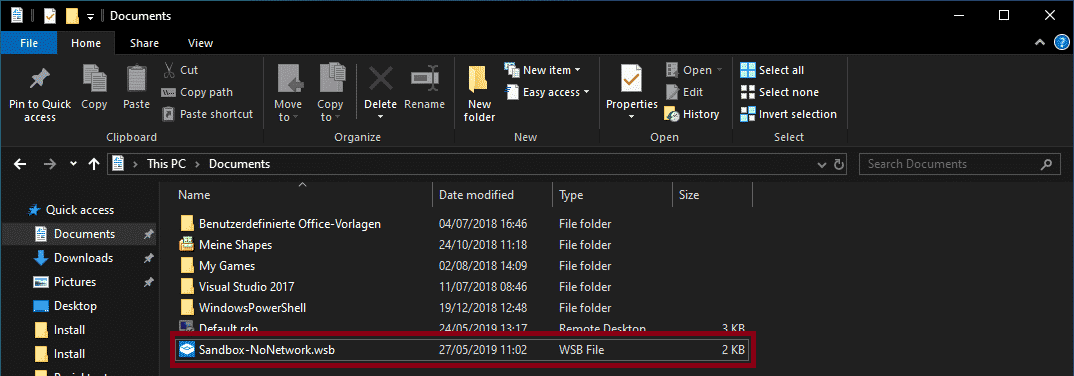Open the File menu tab
This screenshot has height=376, width=1074.
(29, 43)
